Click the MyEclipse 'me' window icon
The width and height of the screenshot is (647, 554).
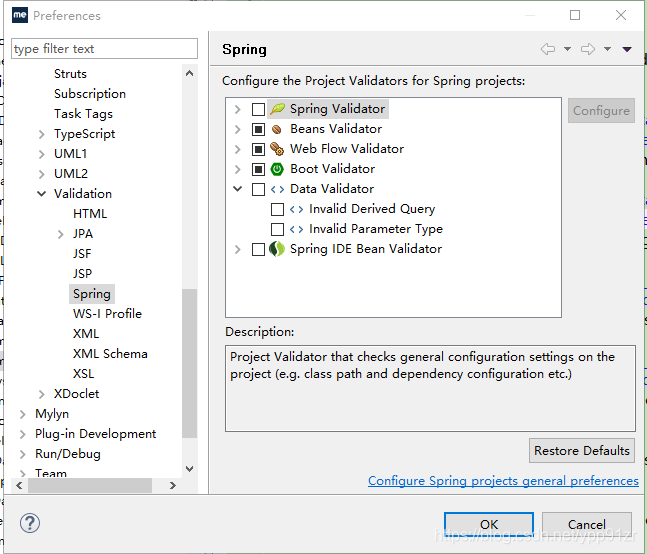20,15
